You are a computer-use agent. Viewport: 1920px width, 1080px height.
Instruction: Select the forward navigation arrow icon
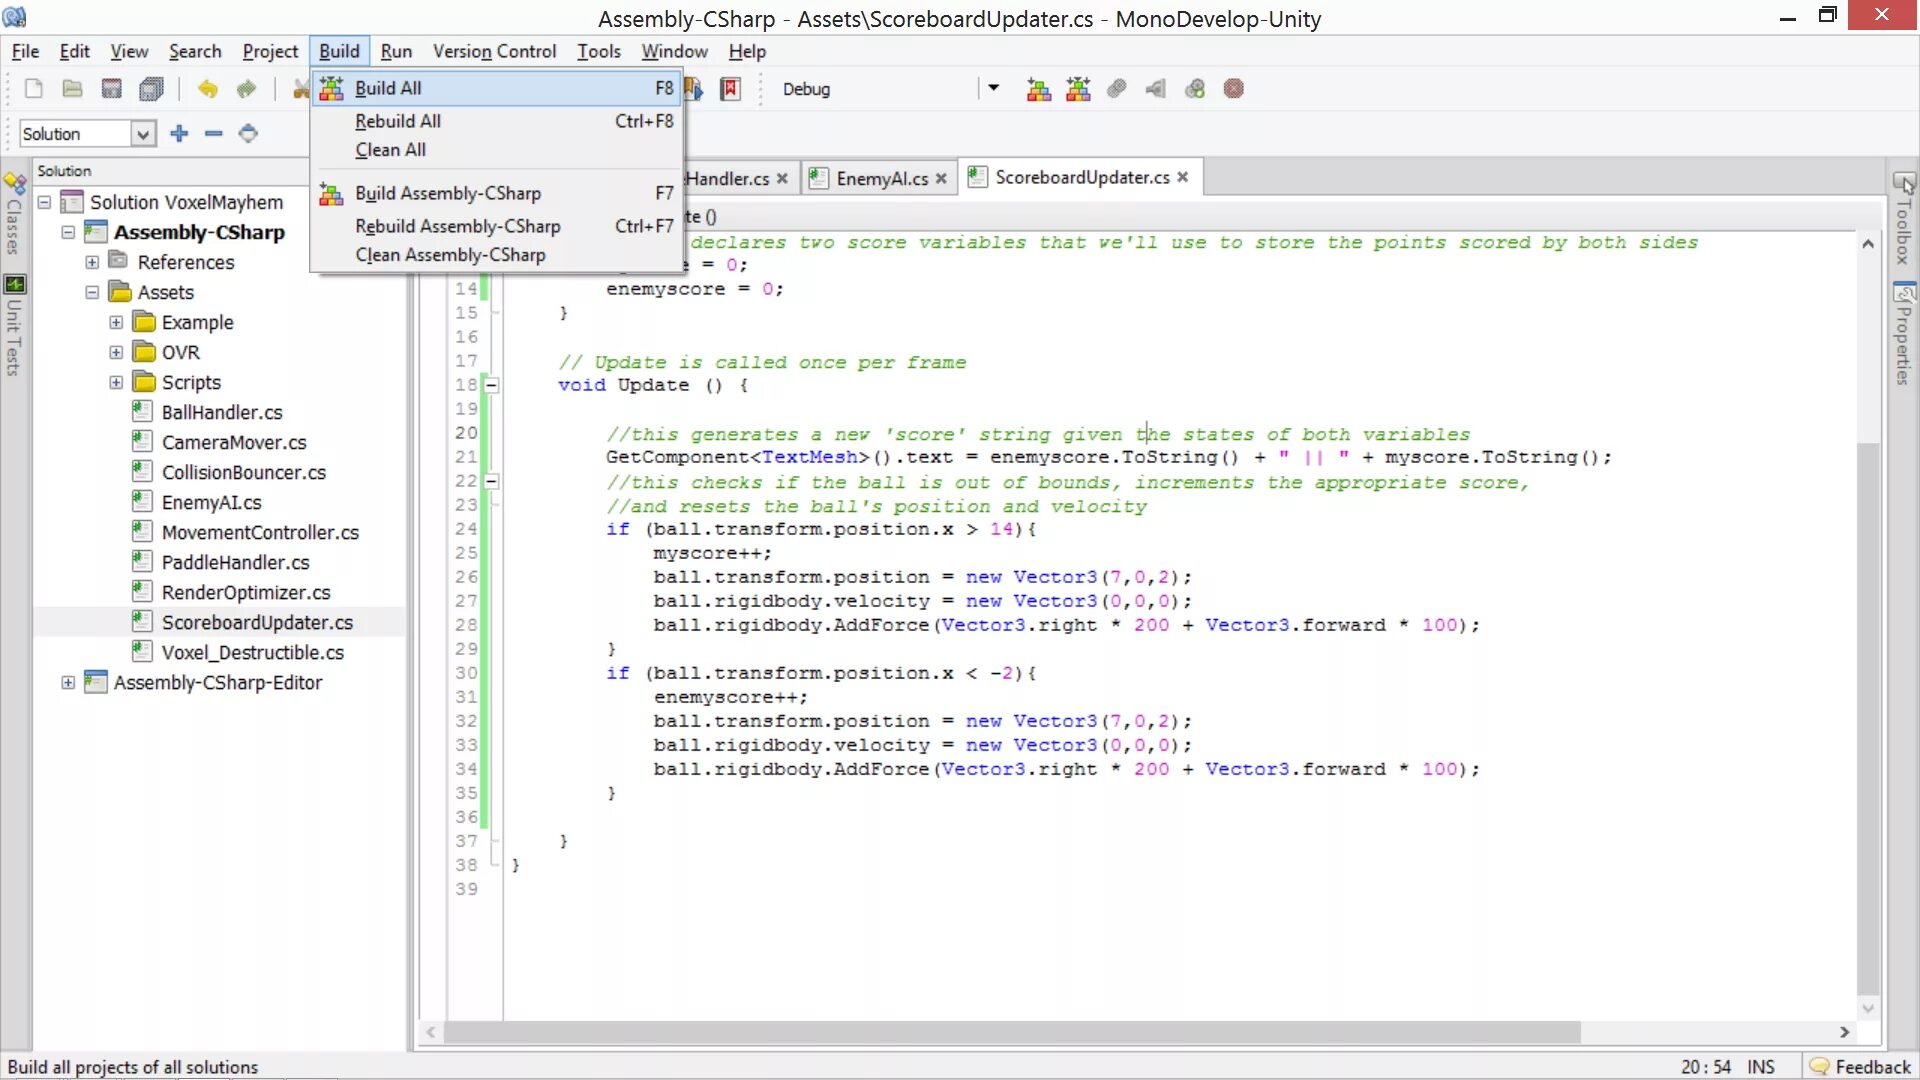(x=245, y=88)
